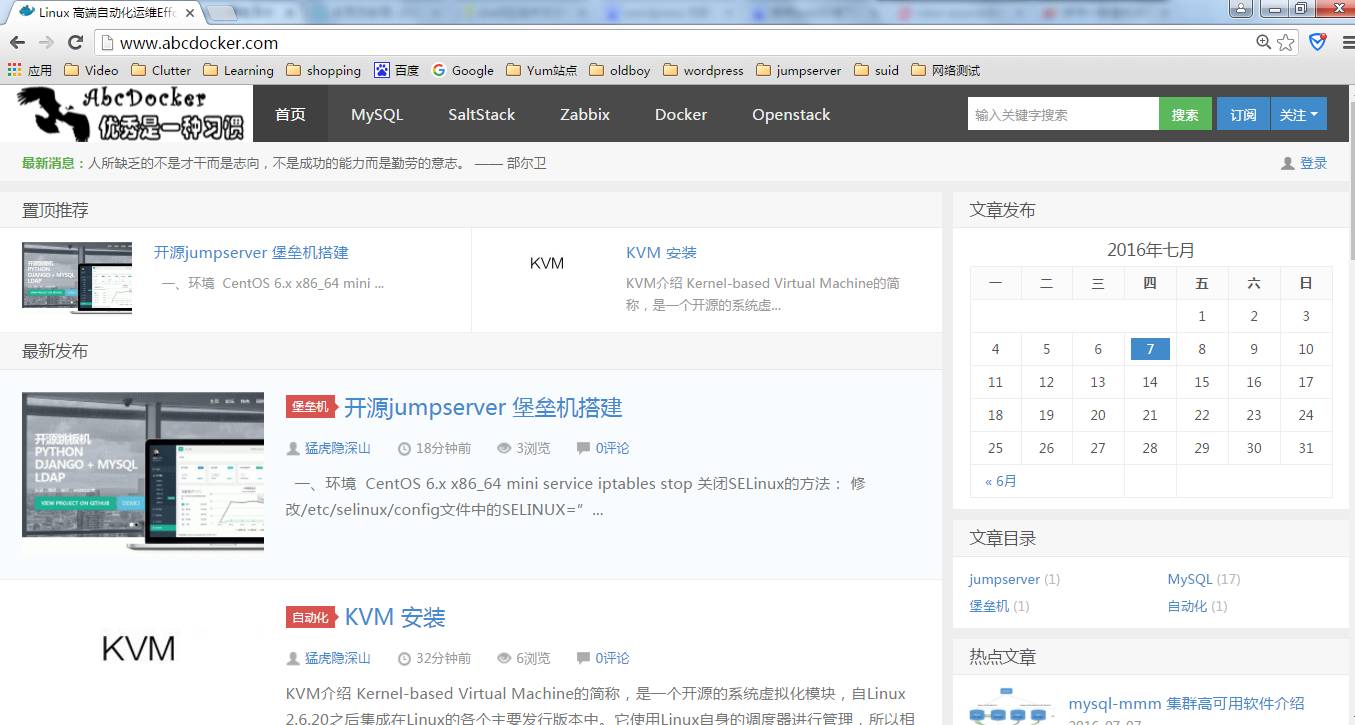Open the 堡垒机 (1) category link
The image size is (1355, 725).
tap(989, 606)
